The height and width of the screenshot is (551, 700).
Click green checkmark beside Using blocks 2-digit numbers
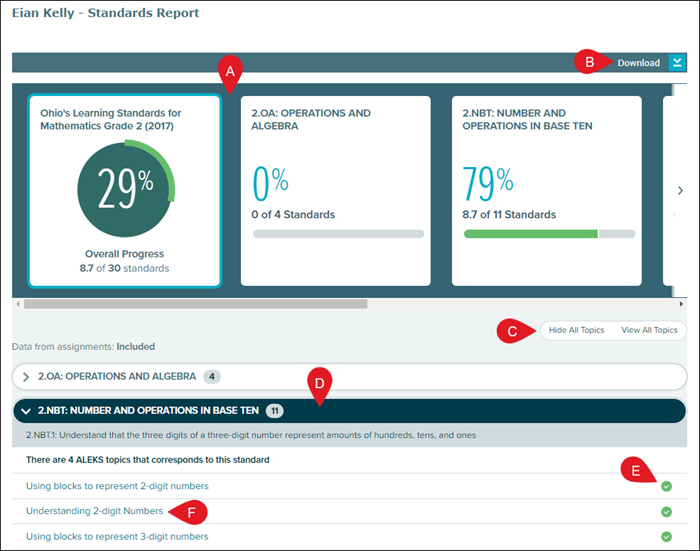666,486
